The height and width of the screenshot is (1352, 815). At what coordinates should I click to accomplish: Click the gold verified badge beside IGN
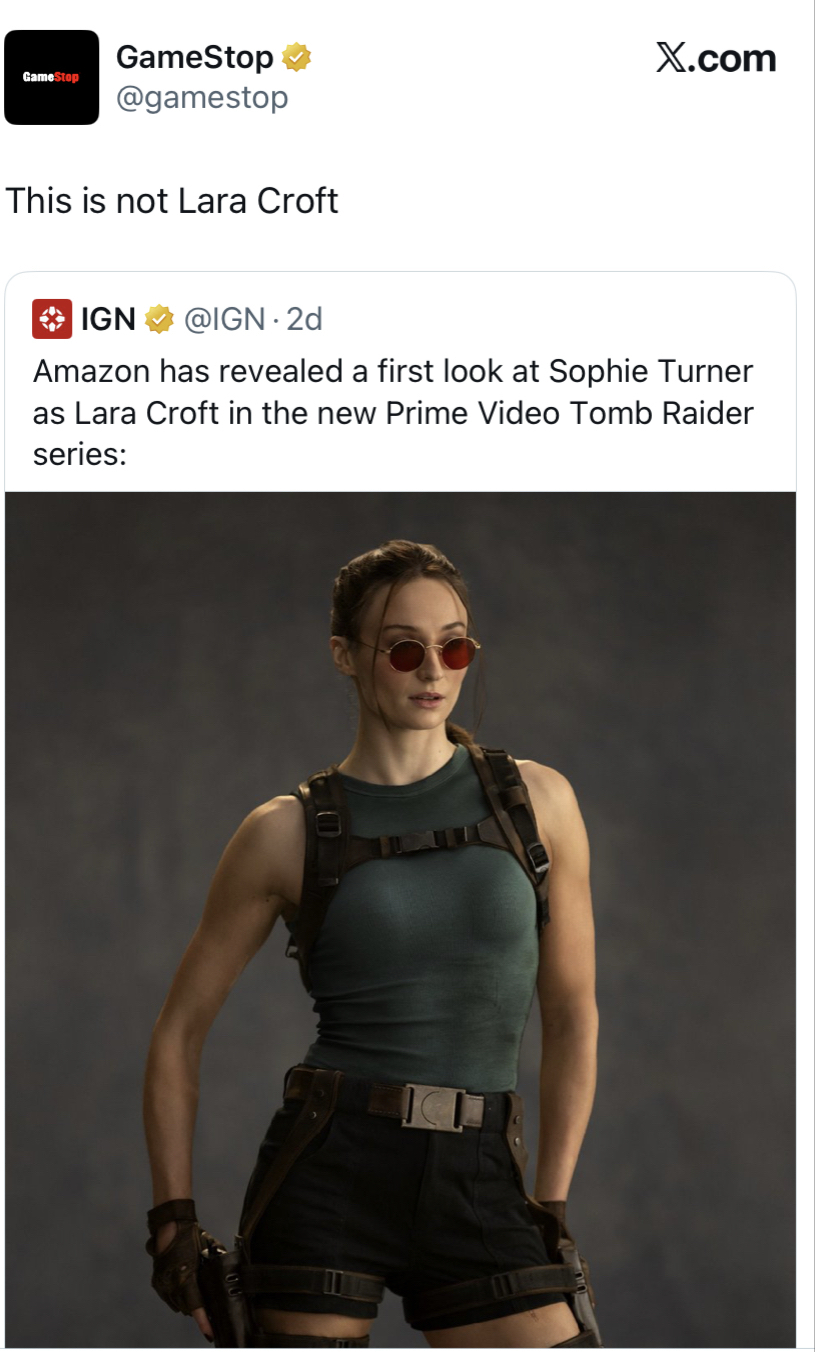pyautogui.click(x=158, y=319)
